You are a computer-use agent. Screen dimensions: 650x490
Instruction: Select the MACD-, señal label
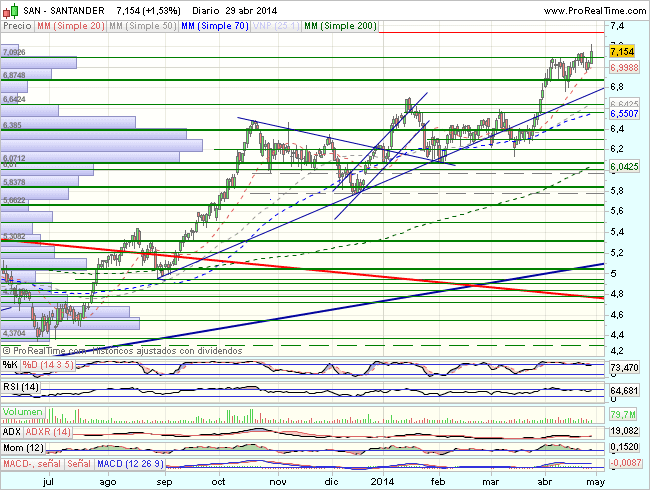pos(32,464)
